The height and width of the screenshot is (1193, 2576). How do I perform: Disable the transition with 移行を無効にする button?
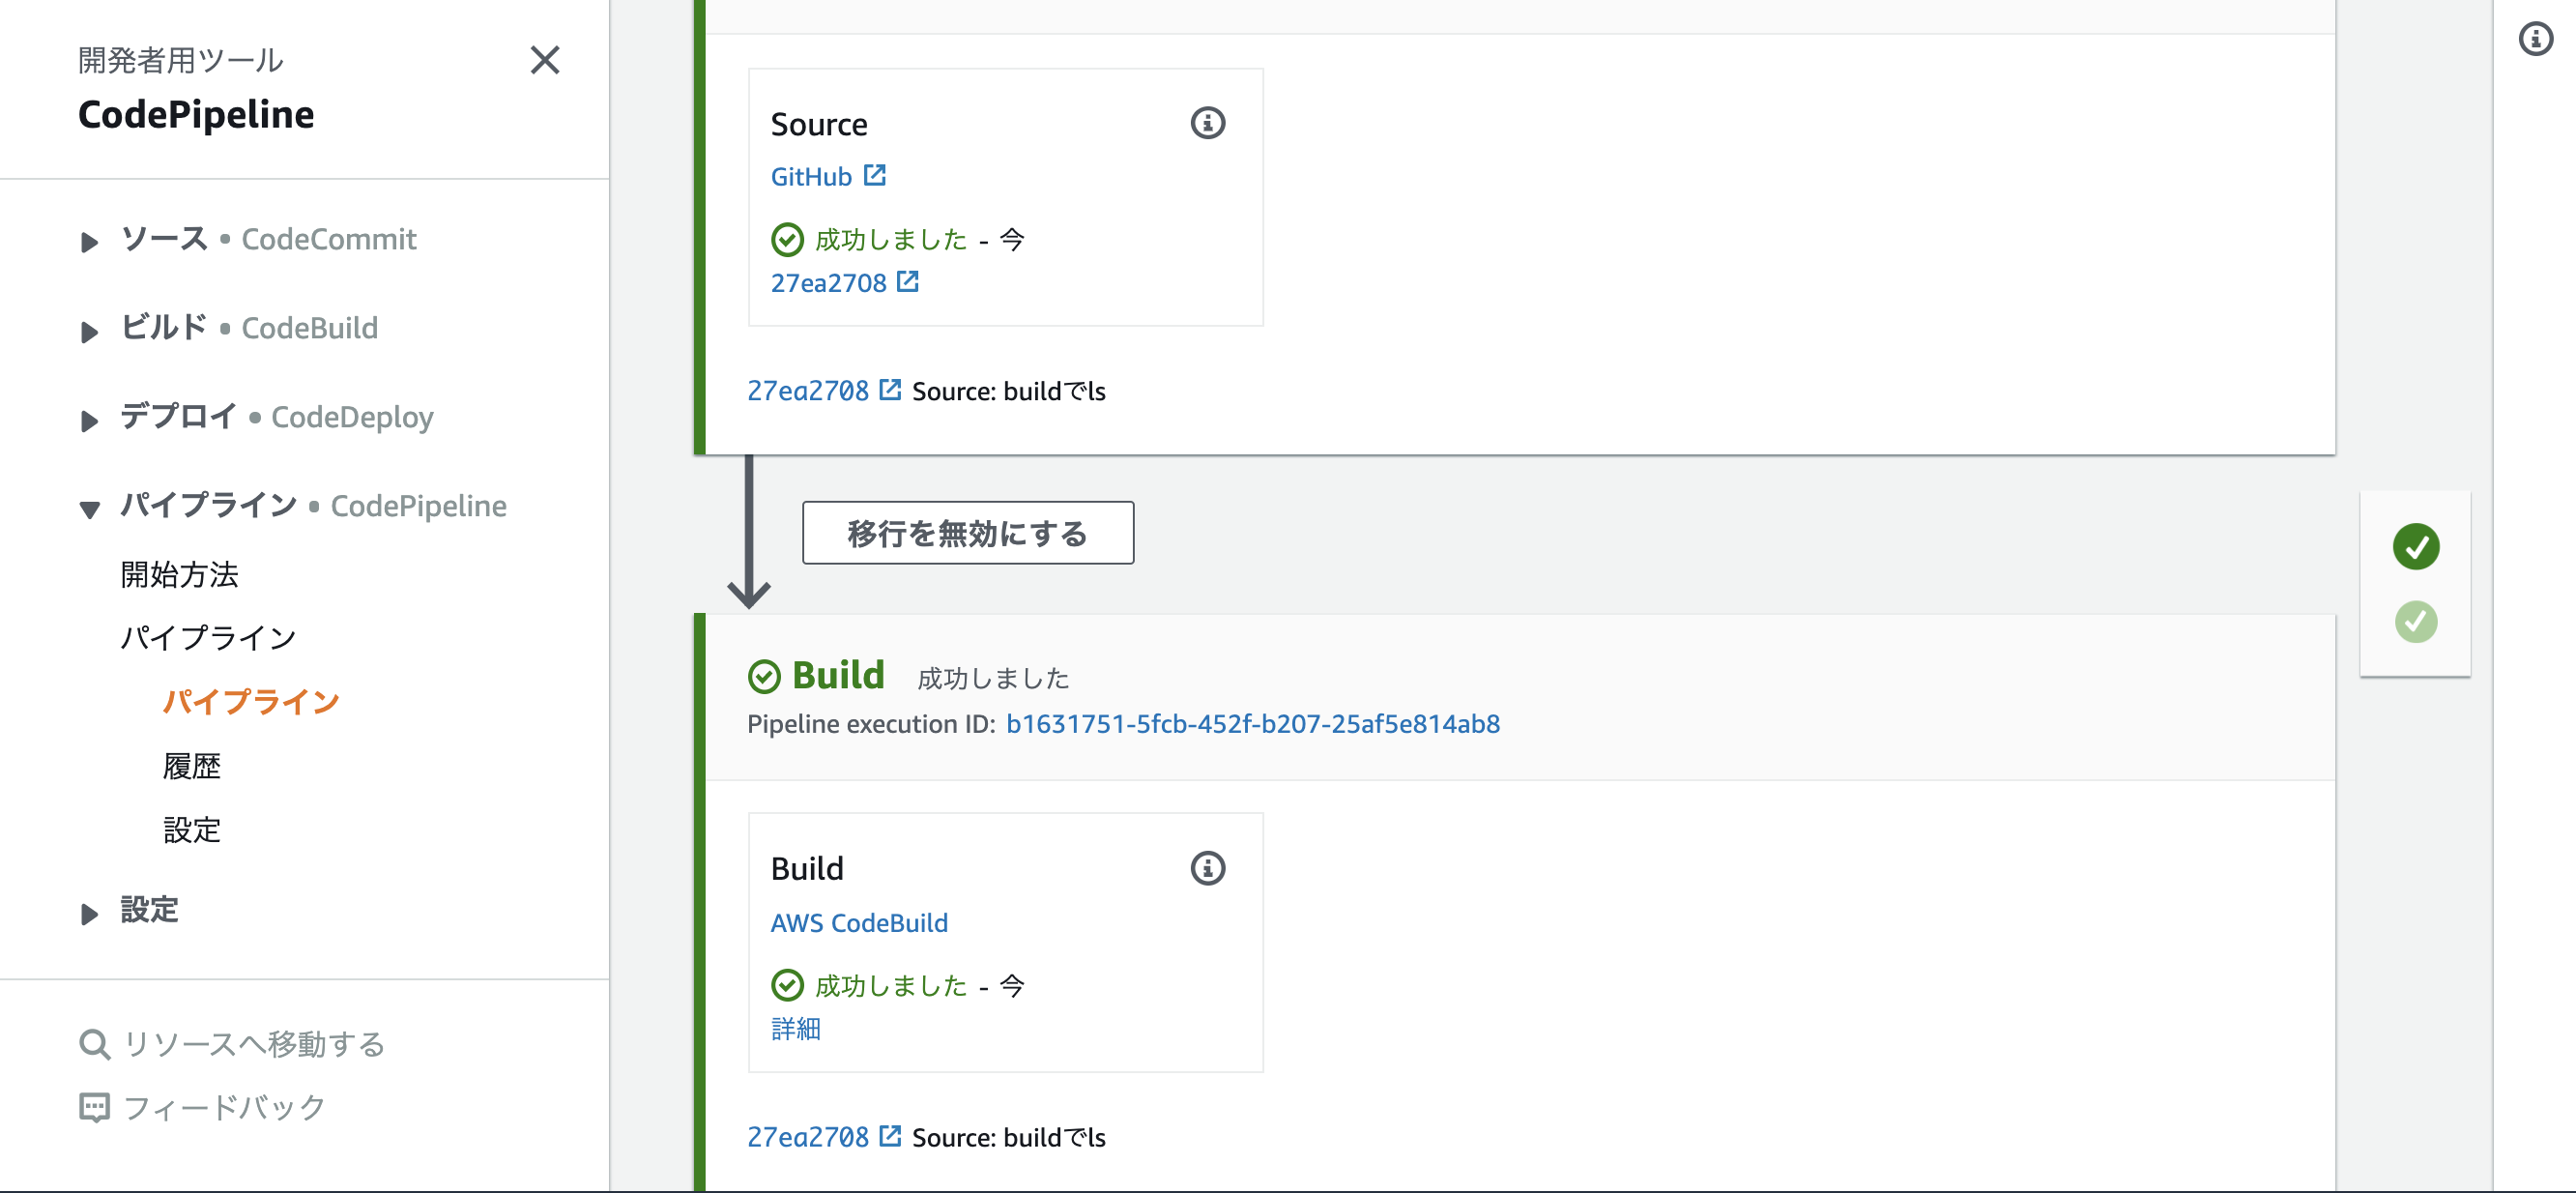[966, 533]
